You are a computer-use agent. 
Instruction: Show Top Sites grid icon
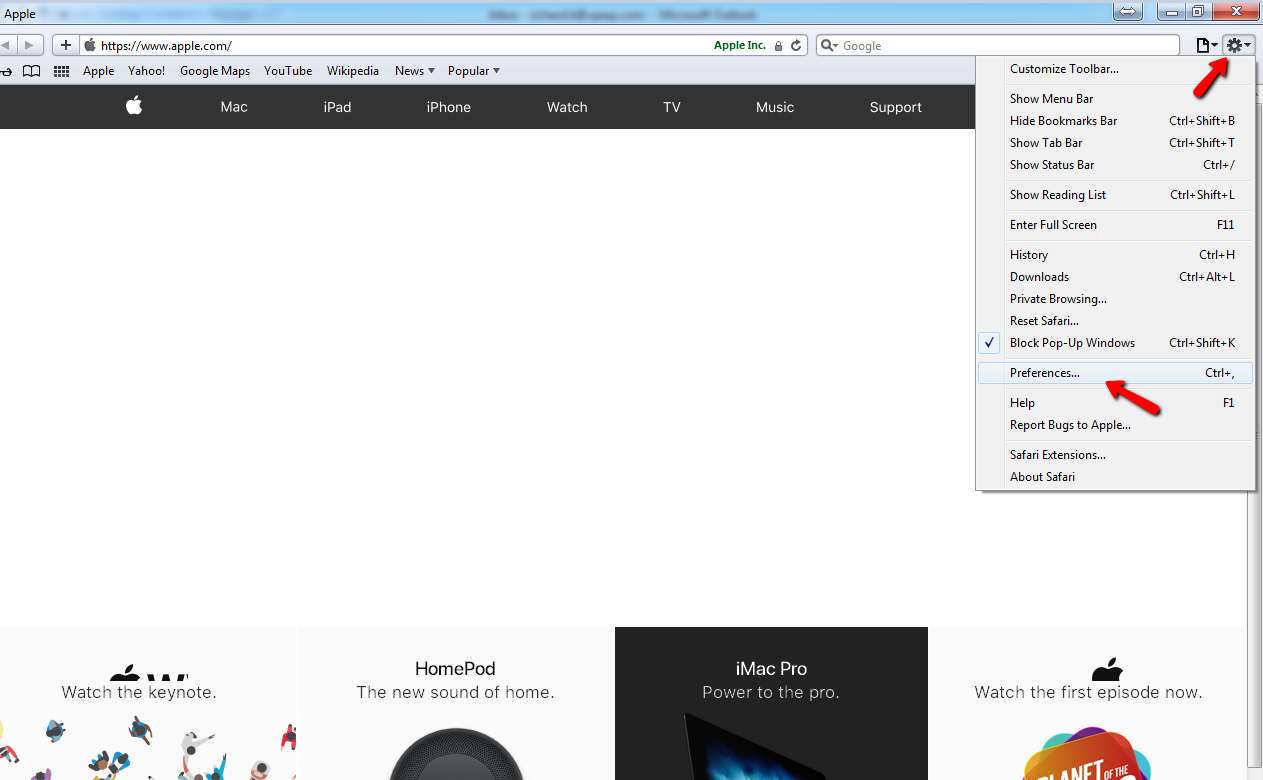point(61,71)
